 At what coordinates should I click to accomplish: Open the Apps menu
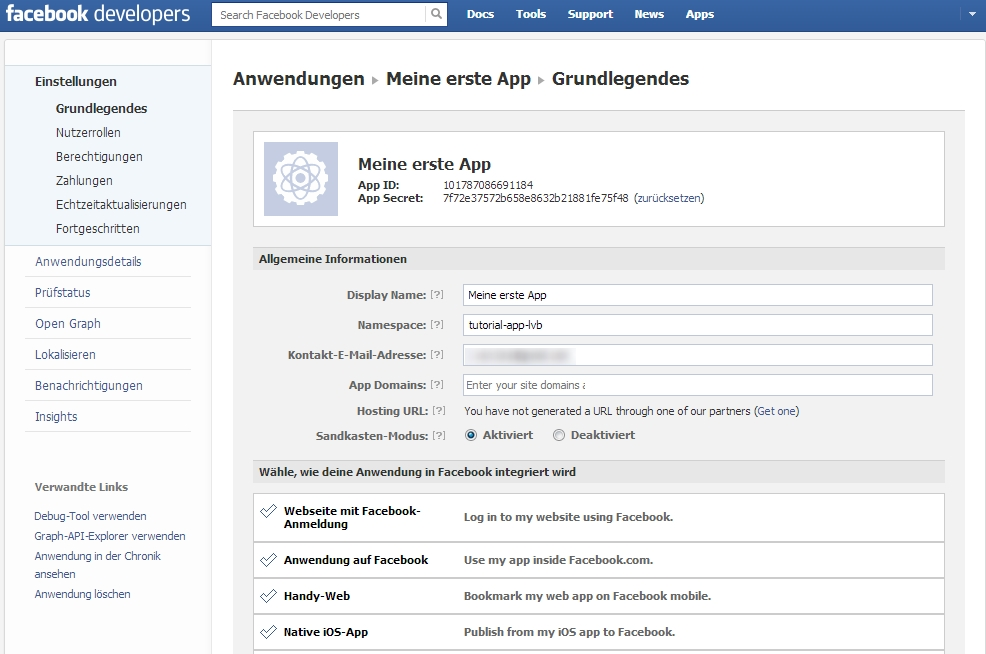point(700,14)
